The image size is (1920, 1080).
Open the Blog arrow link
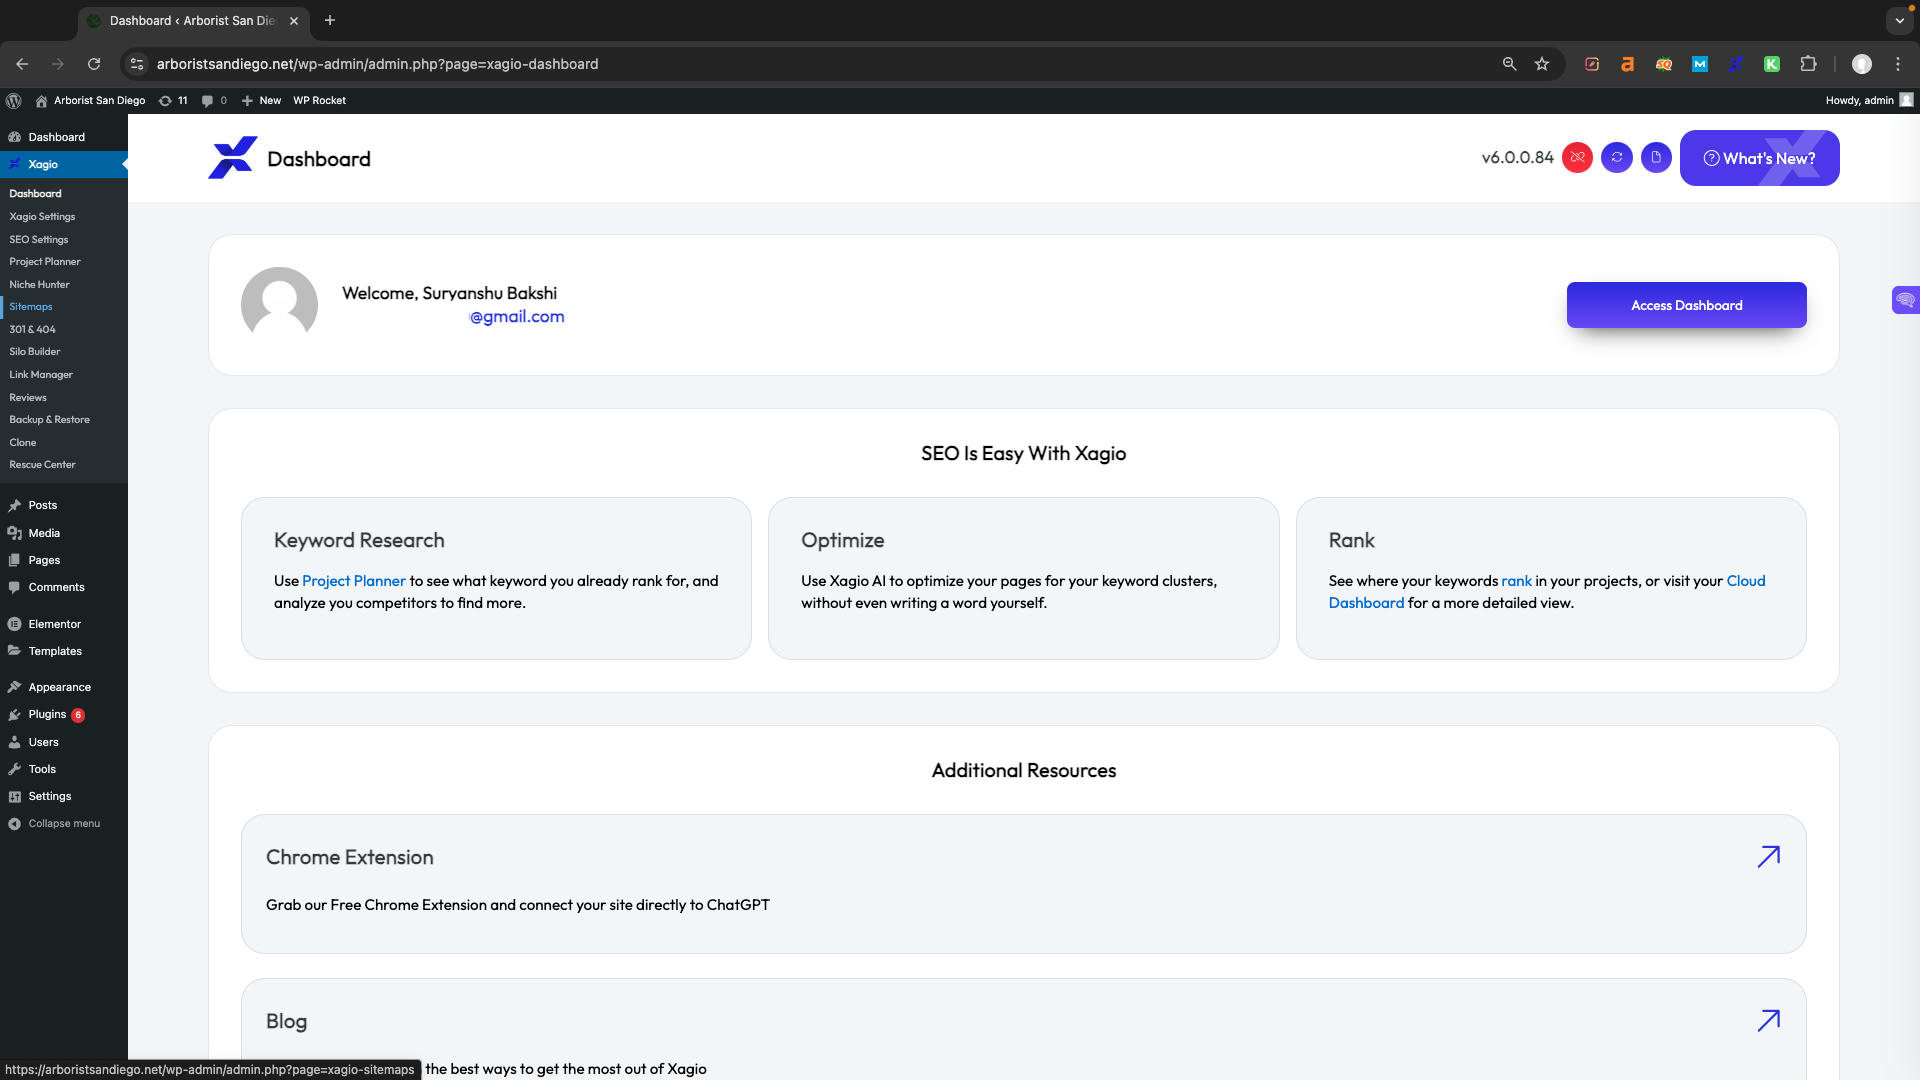[1768, 1021]
